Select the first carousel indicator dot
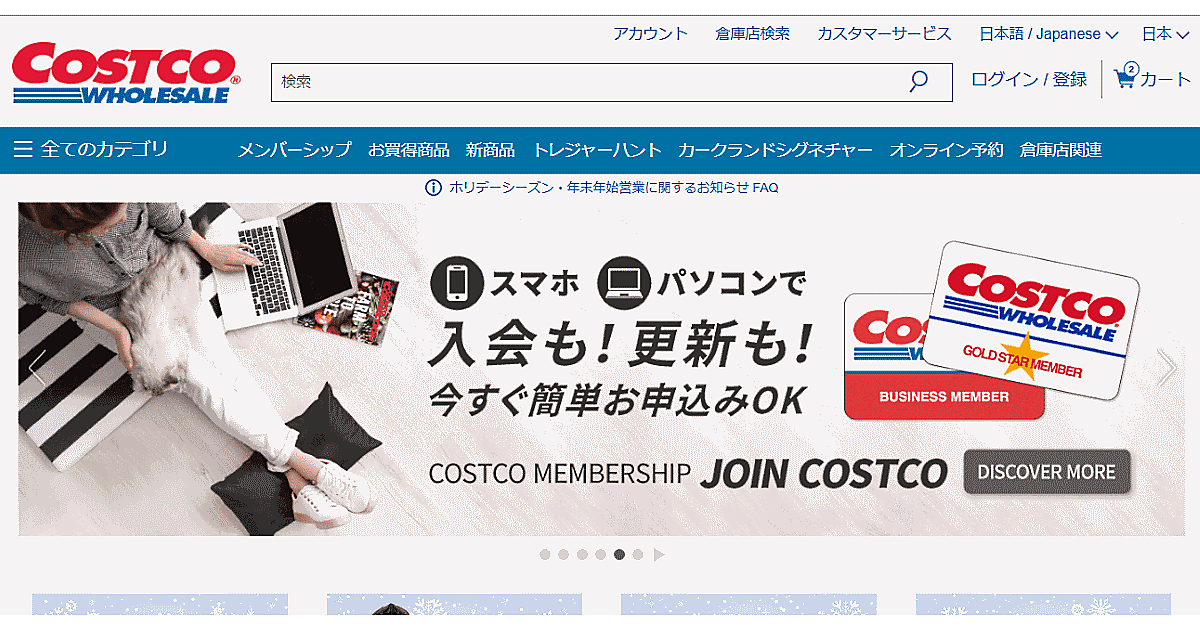The height and width of the screenshot is (630, 1200). [545, 554]
